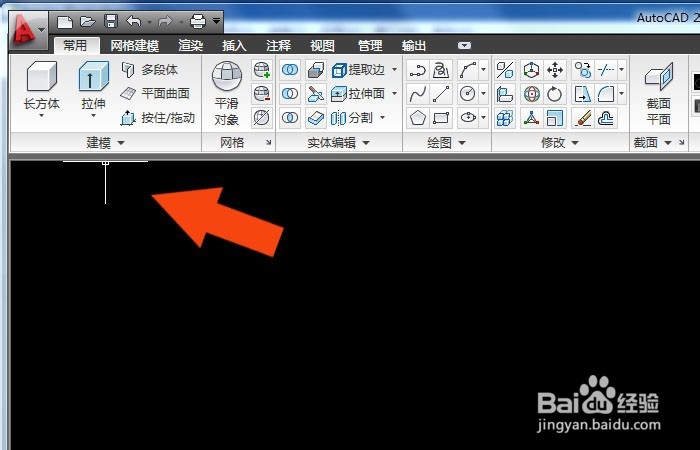The height and width of the screenshot is (450, 700).
Task: Open the 拉伸面 dropdown arrow
Action: pos(395,94)
